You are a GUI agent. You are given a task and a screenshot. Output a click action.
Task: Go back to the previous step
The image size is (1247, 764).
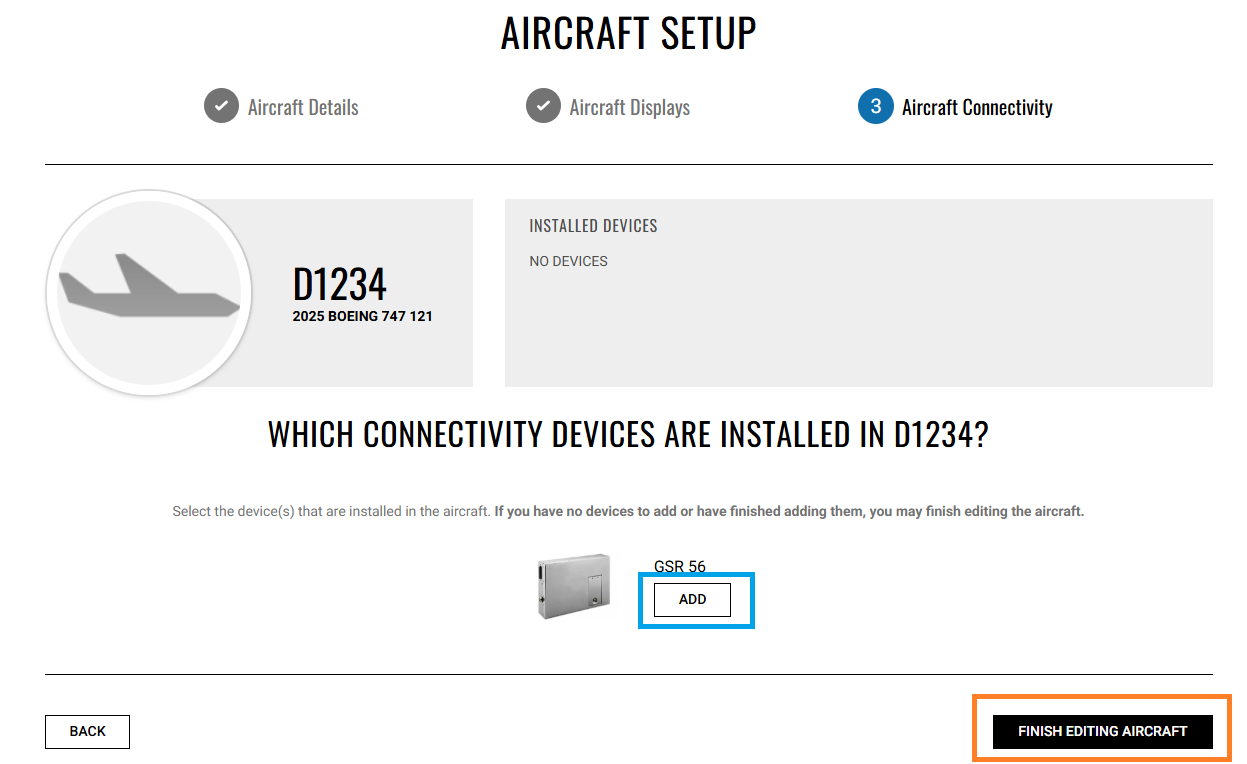point(87,732)
